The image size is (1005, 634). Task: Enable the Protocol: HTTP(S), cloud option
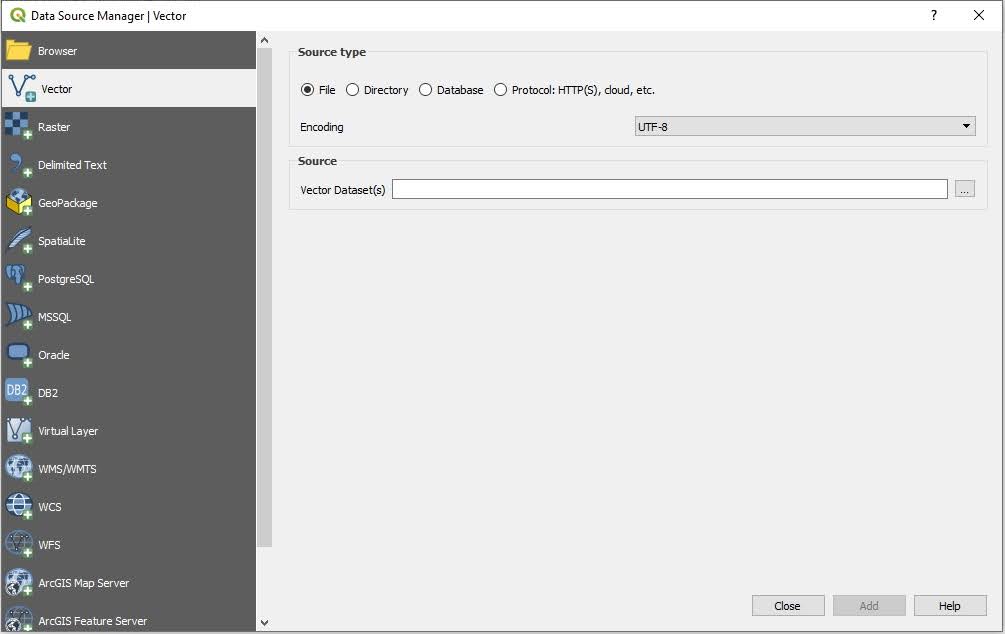tap(501, 90)
